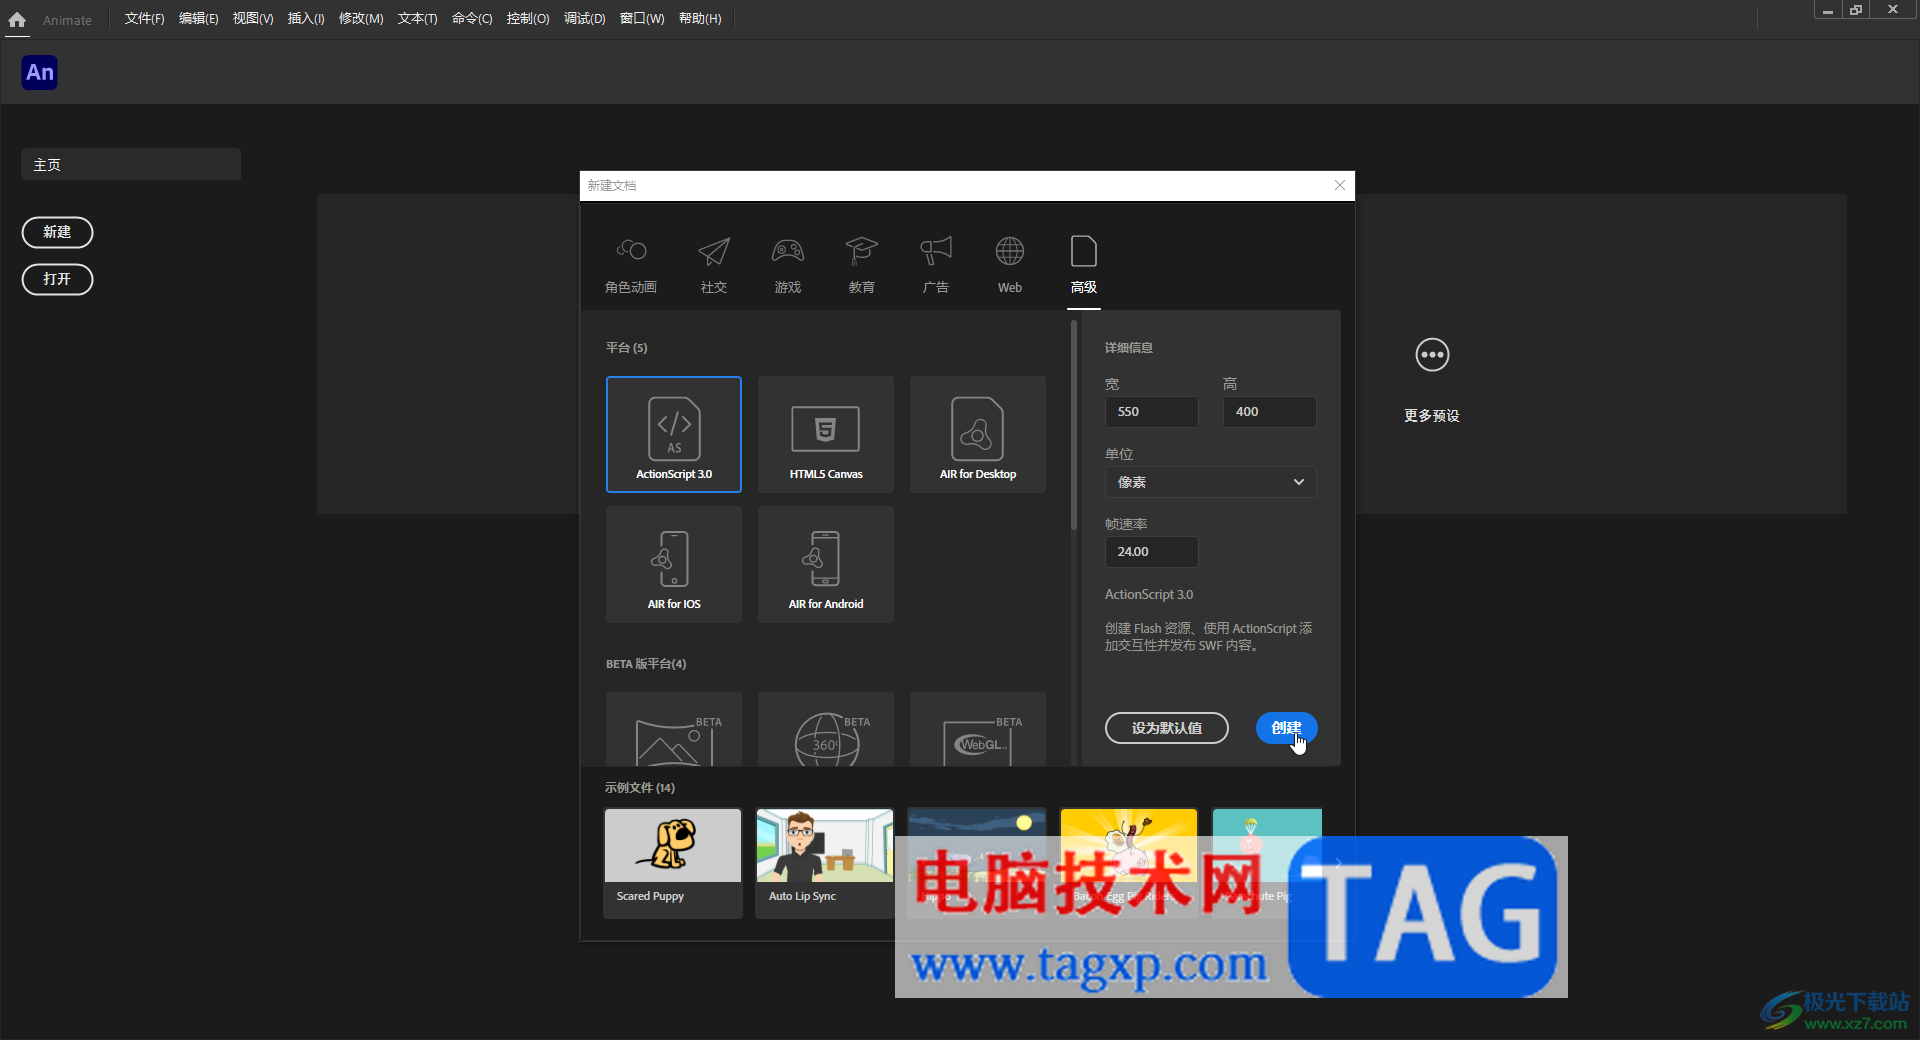Image resolution: width=1920 pixels, height=1040 pixels.
Task: Open the 编辑(E) menu
Action: [198, 19]
